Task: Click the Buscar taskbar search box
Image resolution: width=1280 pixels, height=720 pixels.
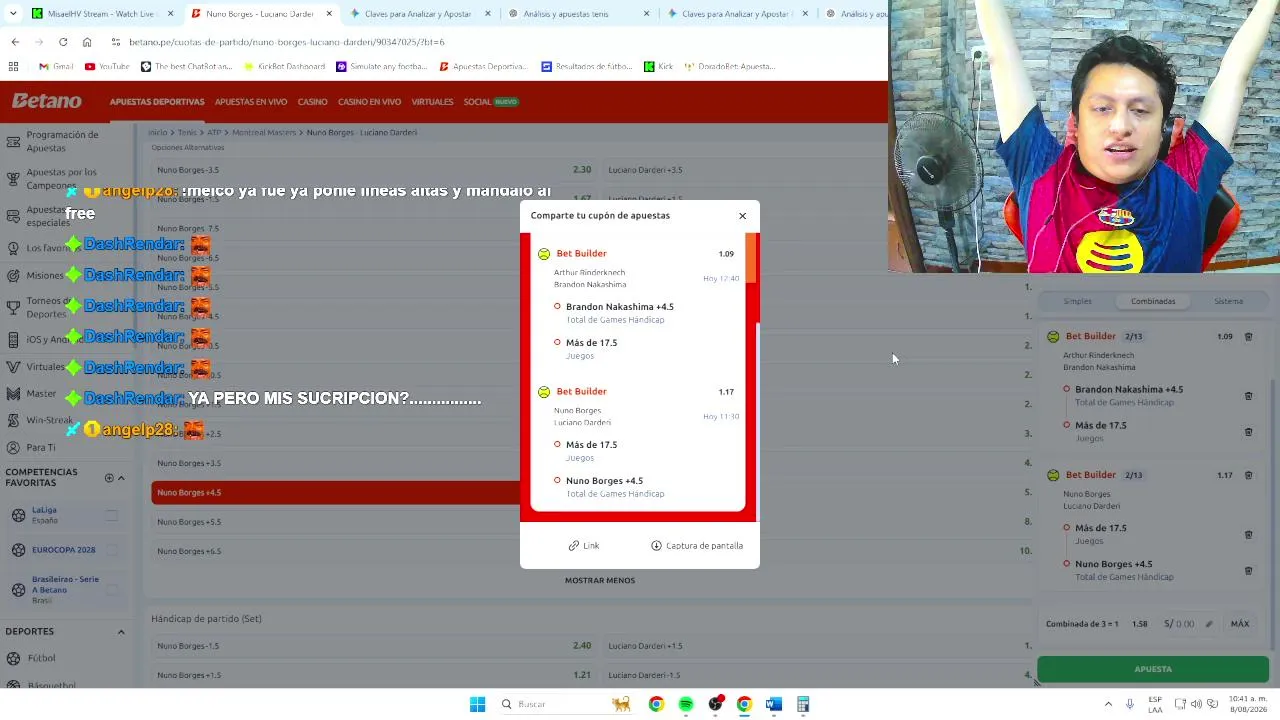Action: pyautogui.click(x=566, y=704)
